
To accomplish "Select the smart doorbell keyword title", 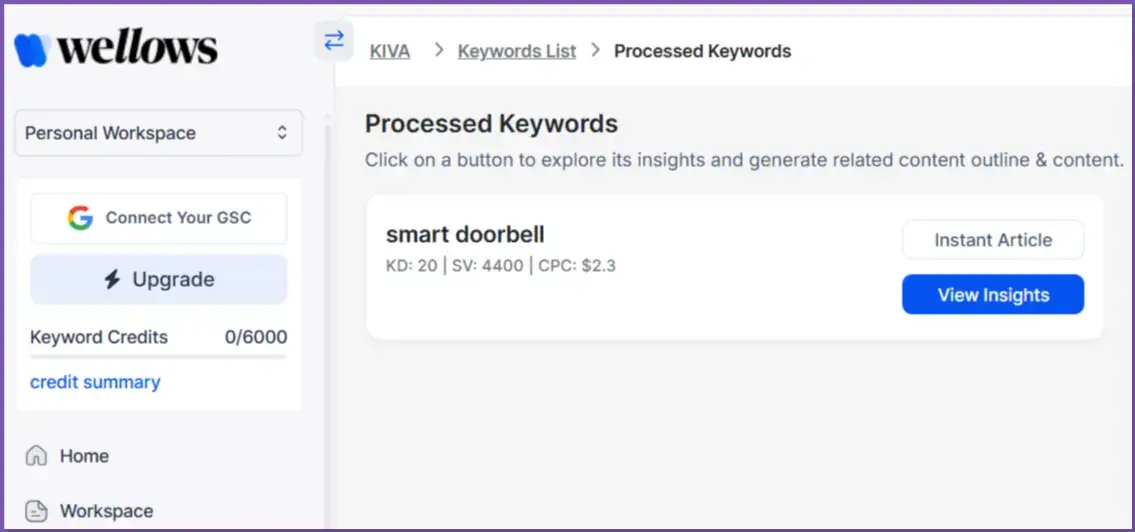I will click(x=465, y=235).
